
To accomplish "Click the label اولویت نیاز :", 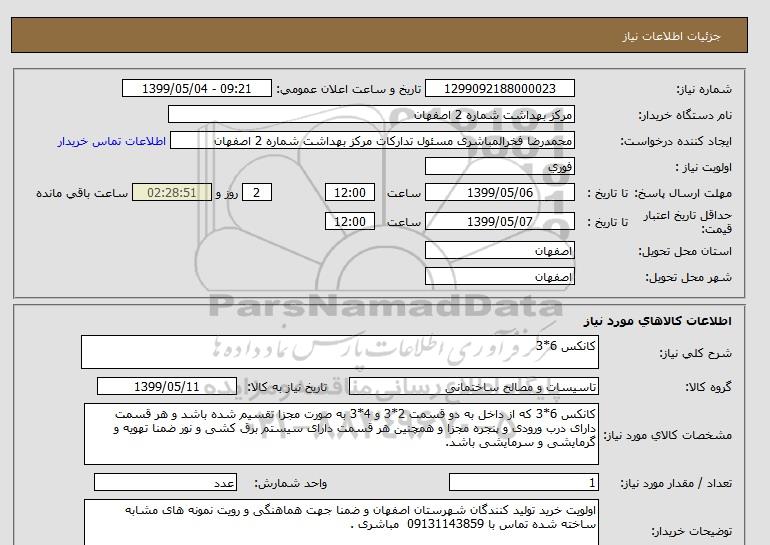I will point(704,167).
